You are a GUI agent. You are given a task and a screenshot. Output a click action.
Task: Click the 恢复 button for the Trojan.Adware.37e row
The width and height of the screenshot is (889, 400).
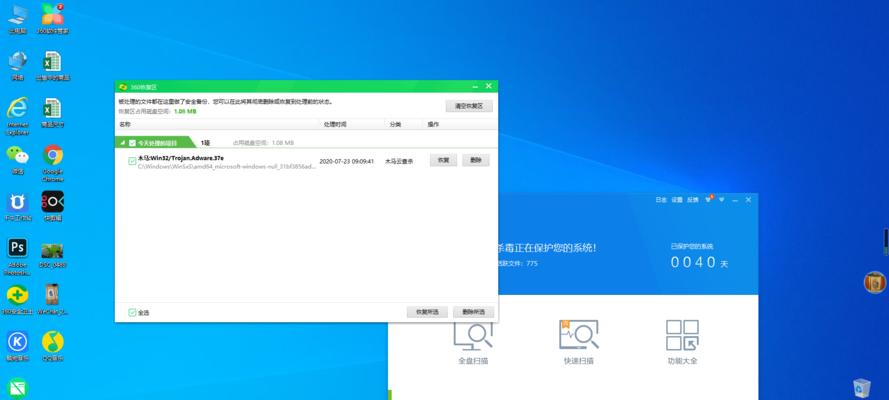443,160
